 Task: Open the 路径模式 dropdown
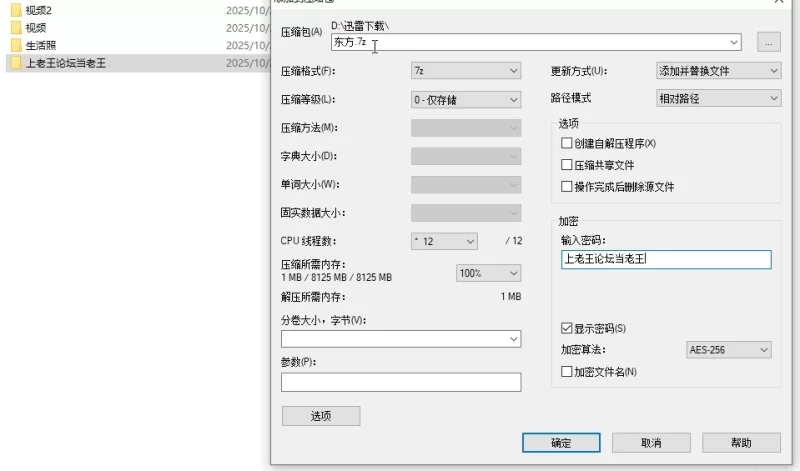coord(717,98)
